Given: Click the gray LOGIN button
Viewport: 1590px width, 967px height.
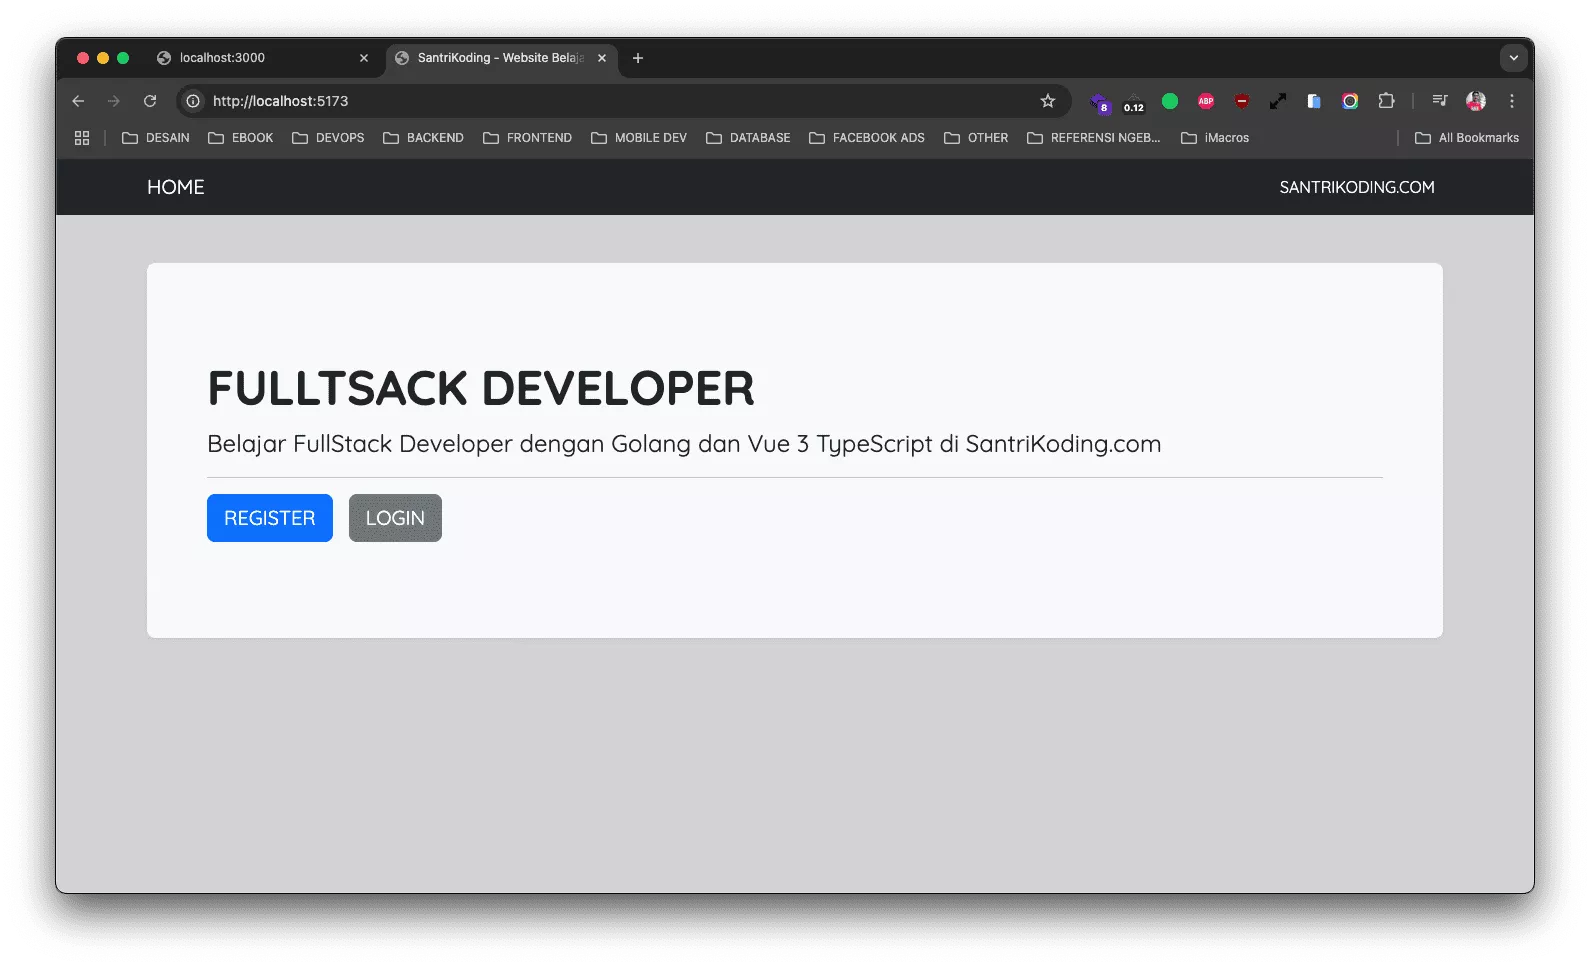Looking at the screenshot, I should pyautogui.click(x=395, y=518).
